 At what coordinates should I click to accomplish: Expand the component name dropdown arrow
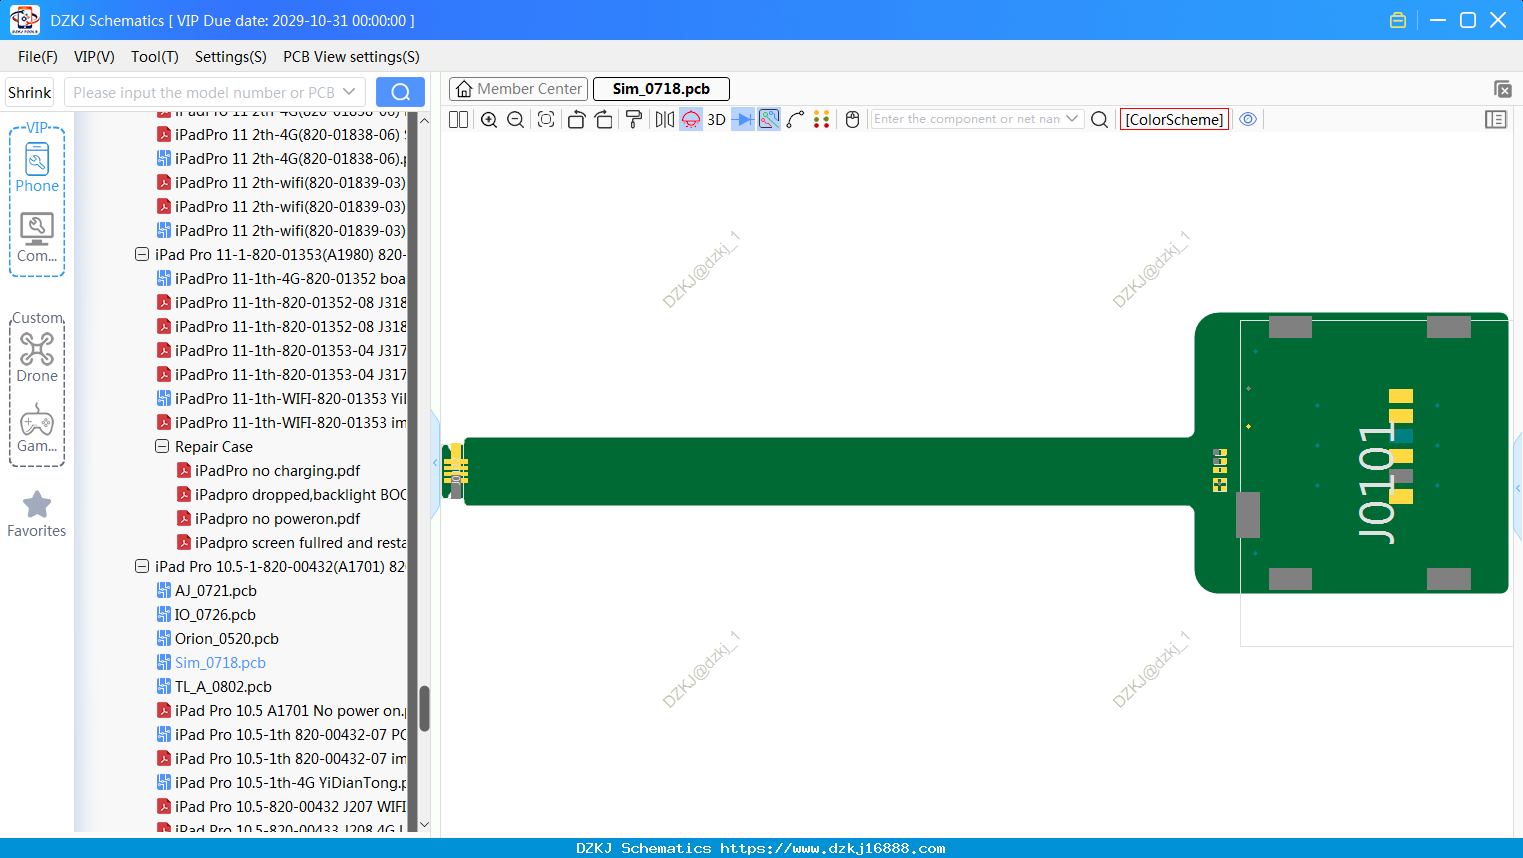[1072, 119]
